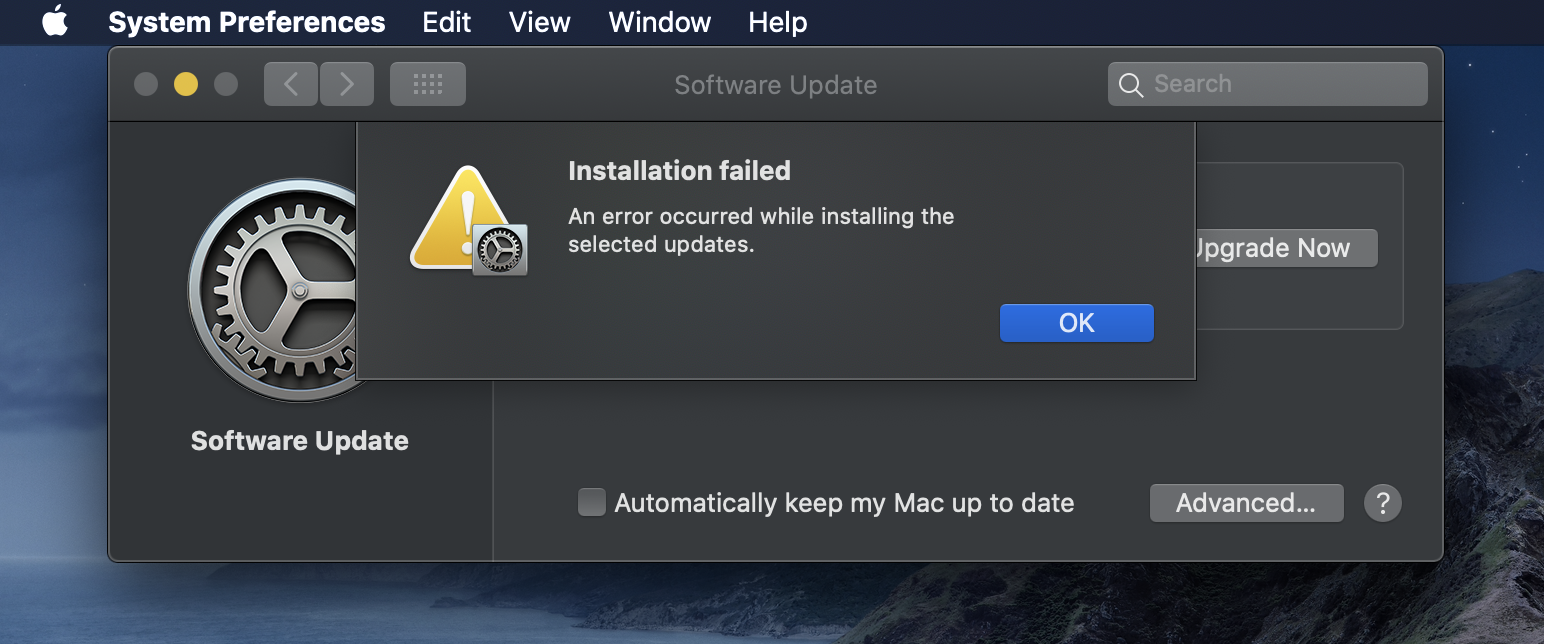Viewport: 1544px width, 644px height.
Task: Click the magnifying glass search icon
Action: [1131, 85]
